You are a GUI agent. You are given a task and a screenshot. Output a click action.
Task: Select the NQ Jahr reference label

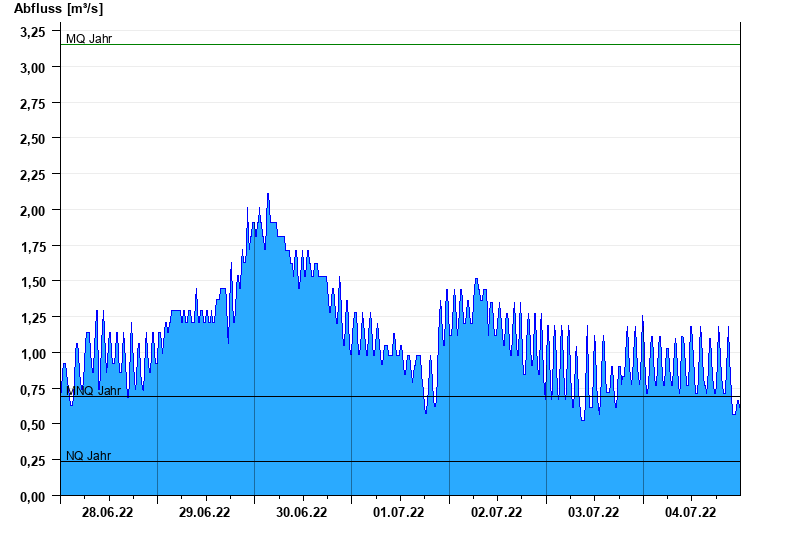tap(88, 456)
